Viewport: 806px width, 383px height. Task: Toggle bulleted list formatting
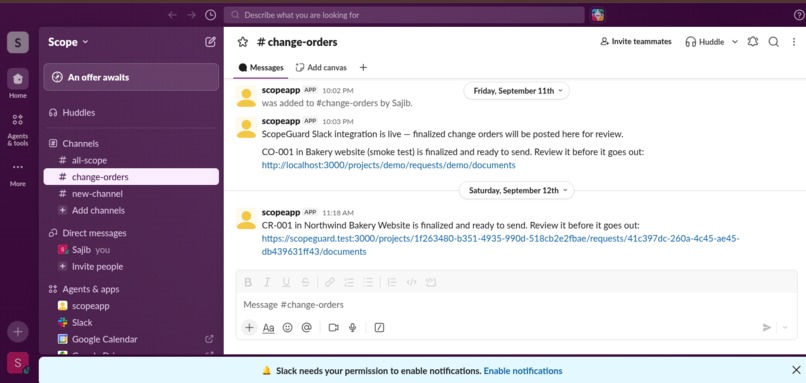(368, 282)
